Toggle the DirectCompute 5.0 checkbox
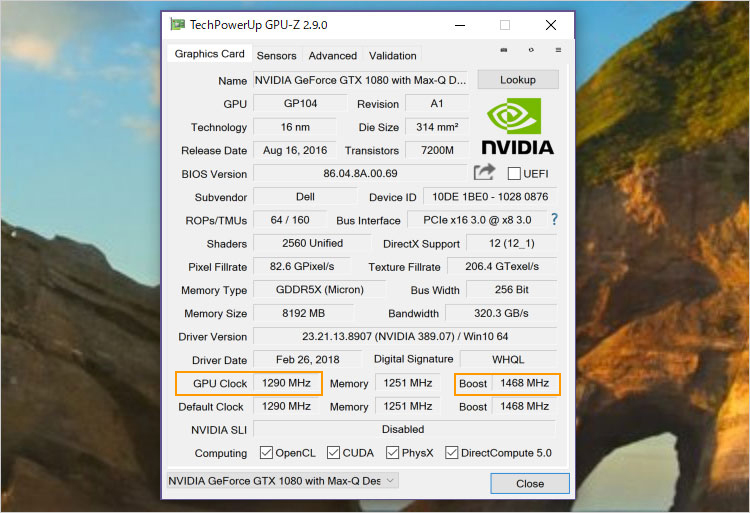This screenshot has height=513, width=750. click(x=451, y=452)
